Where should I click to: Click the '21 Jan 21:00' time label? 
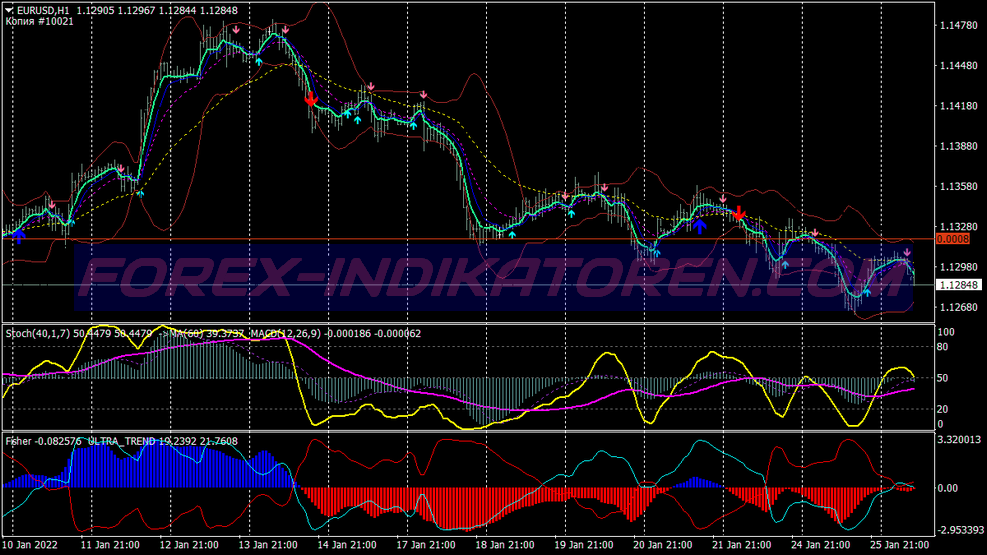741,545
